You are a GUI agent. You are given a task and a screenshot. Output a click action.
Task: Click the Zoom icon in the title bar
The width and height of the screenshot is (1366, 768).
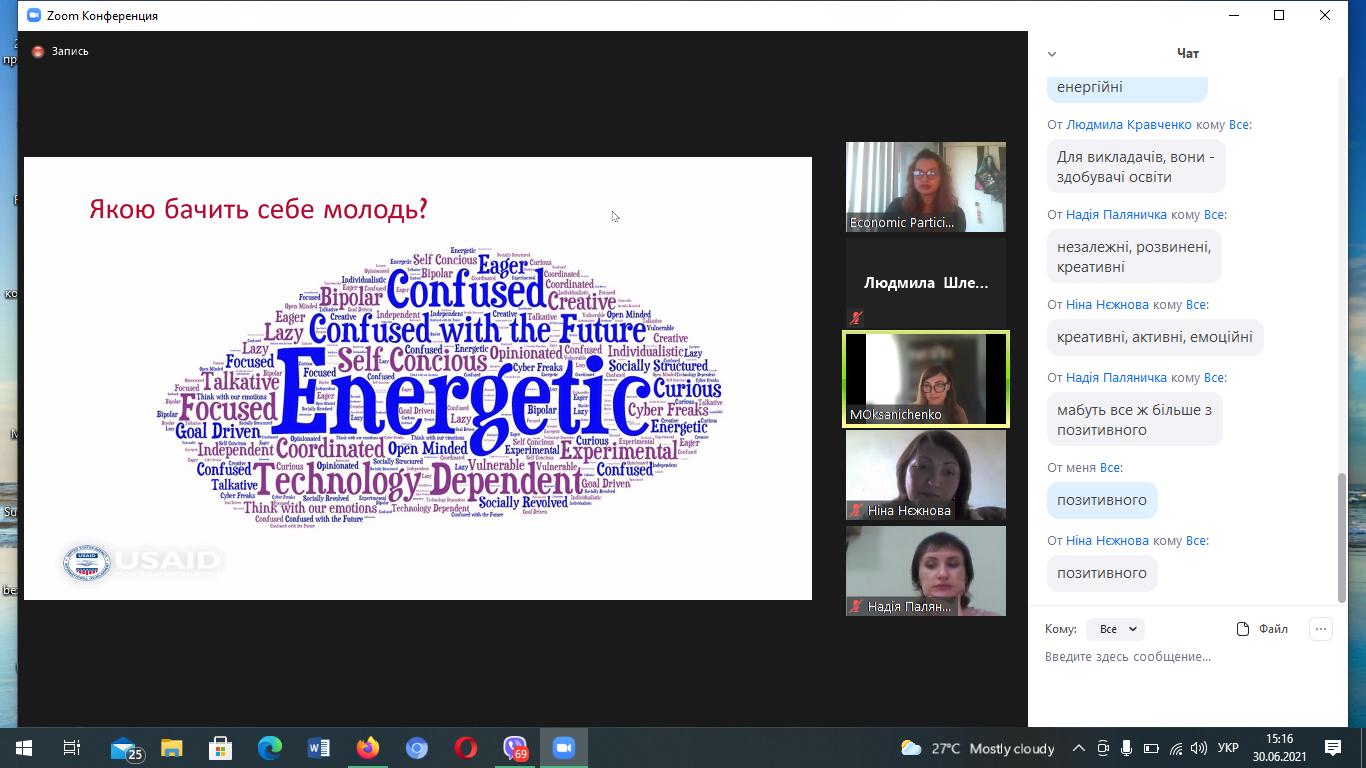pos(34,16)
